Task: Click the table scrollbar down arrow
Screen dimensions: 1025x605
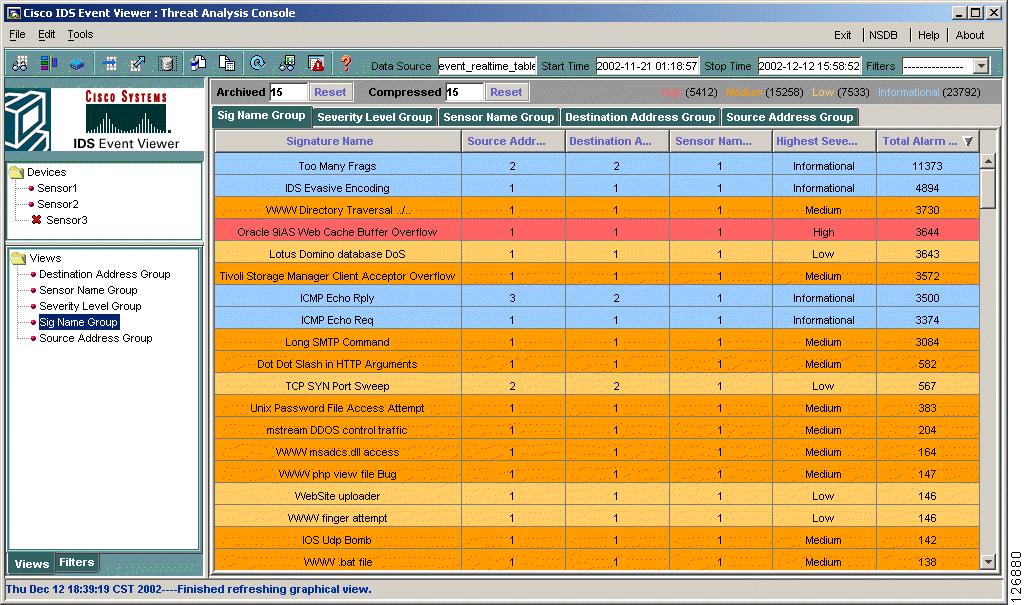Action: [988, 562]
